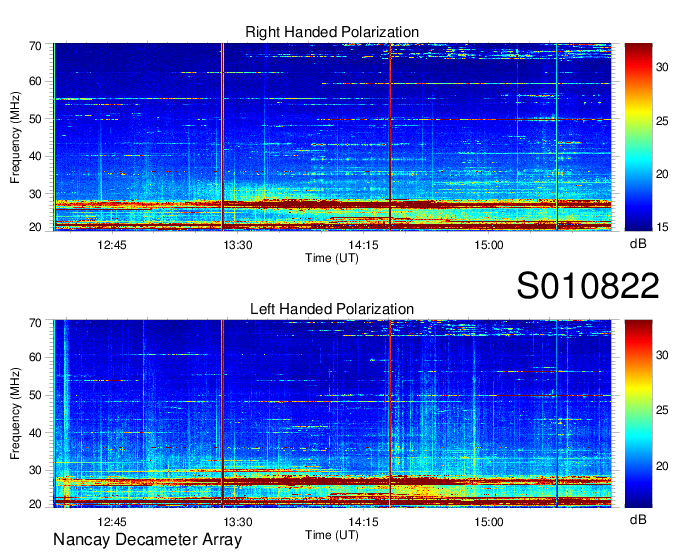Click the 20 MHz tick of Left Handed plot
Viewport: 680px width, 552px height.
coord(35,504)
